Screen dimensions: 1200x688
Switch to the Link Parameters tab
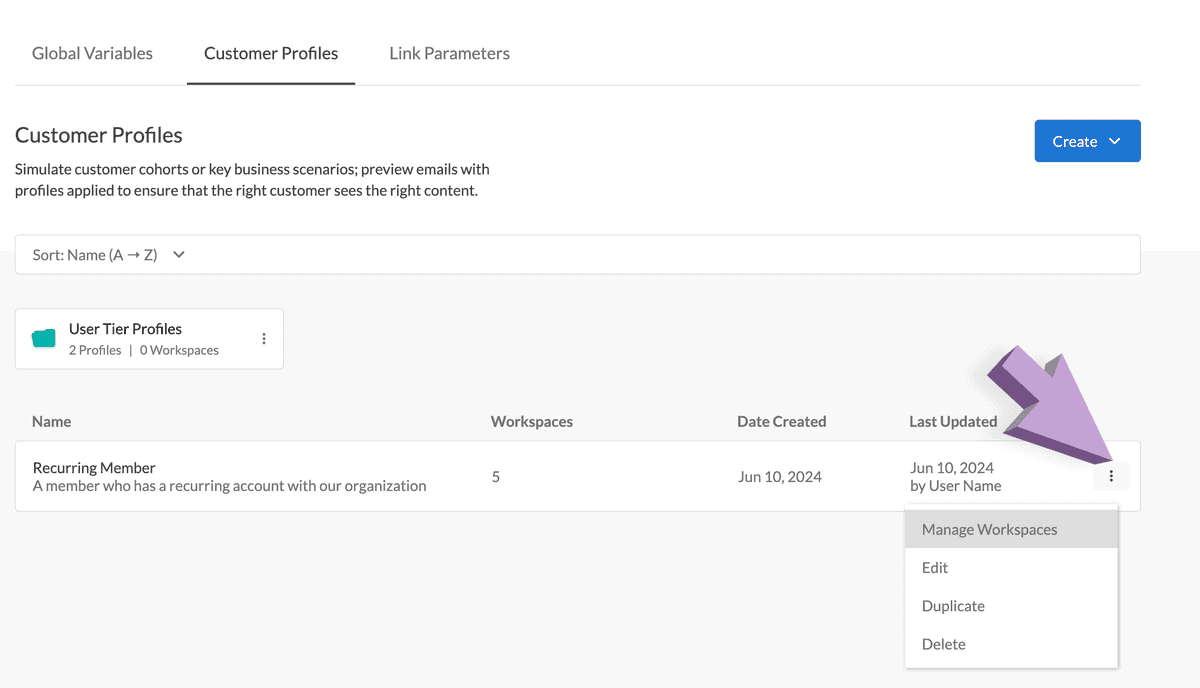[x=449, y=53]
